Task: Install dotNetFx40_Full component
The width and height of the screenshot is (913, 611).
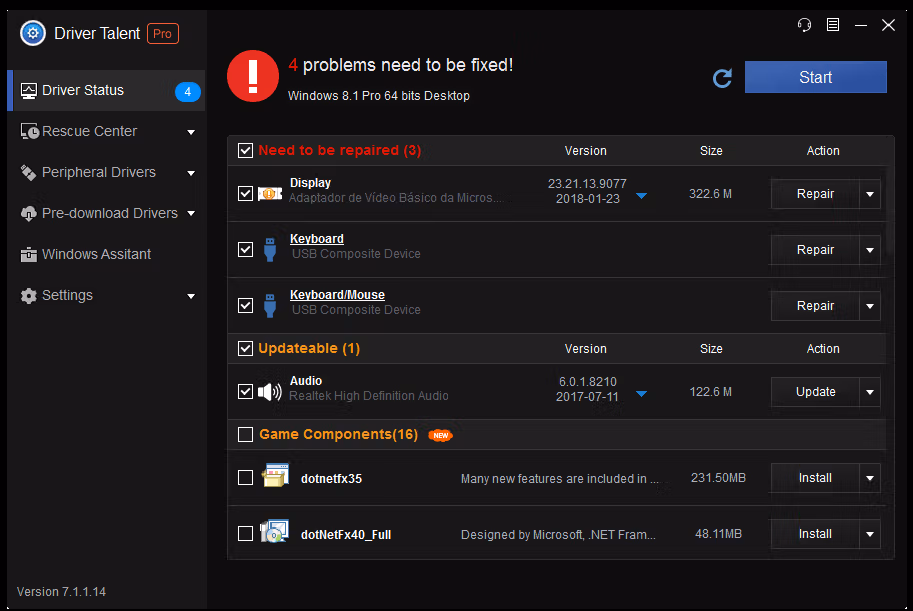Action: (815, 534)
